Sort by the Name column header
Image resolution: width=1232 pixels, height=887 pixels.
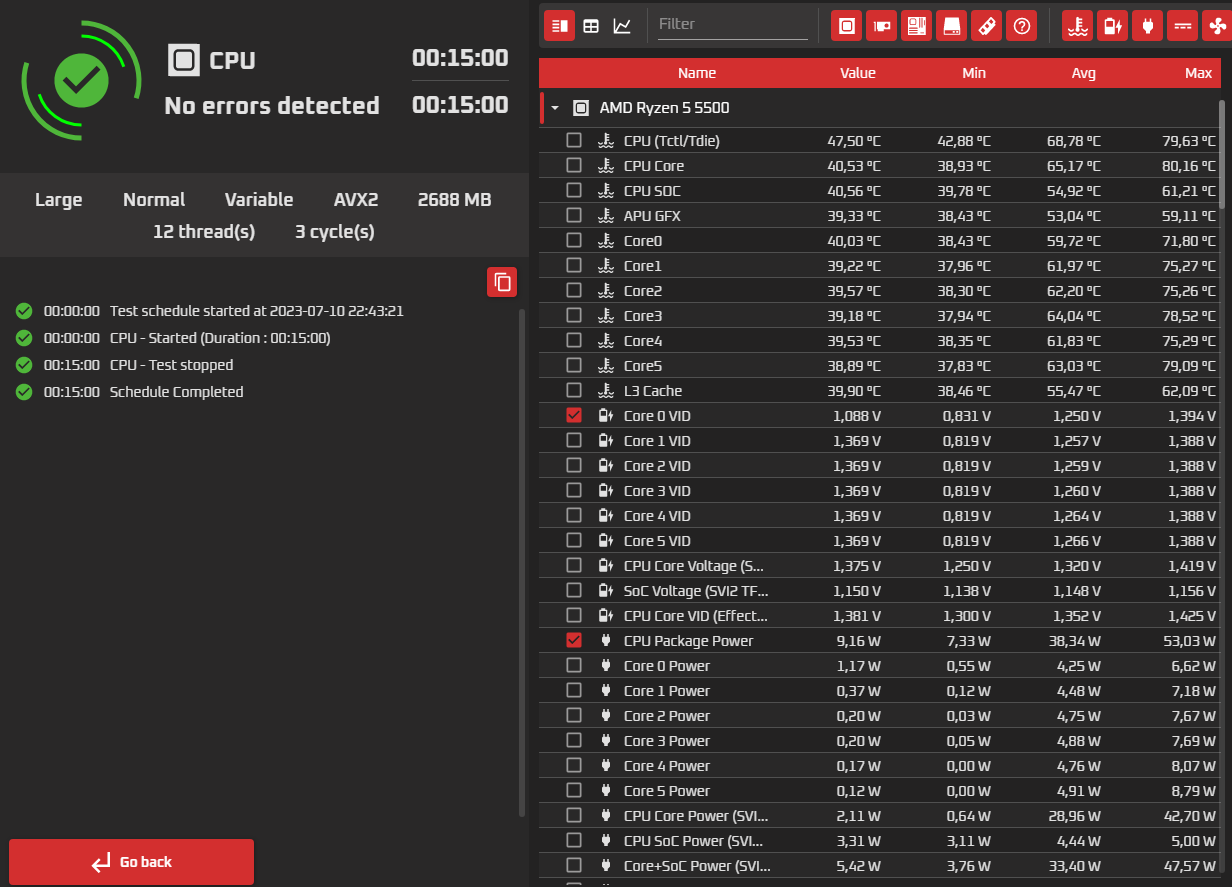point(697,72)
